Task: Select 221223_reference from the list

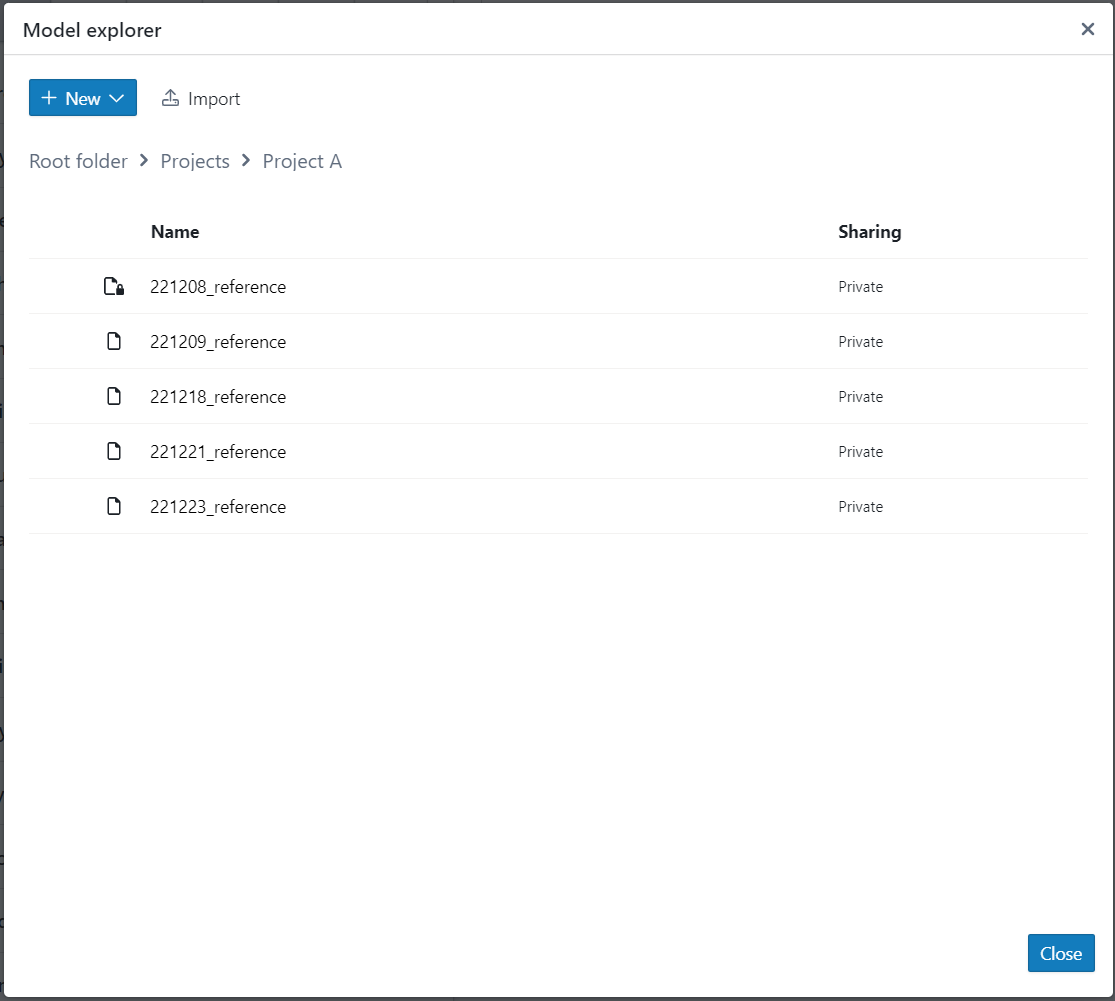Action: coord(218,507)
